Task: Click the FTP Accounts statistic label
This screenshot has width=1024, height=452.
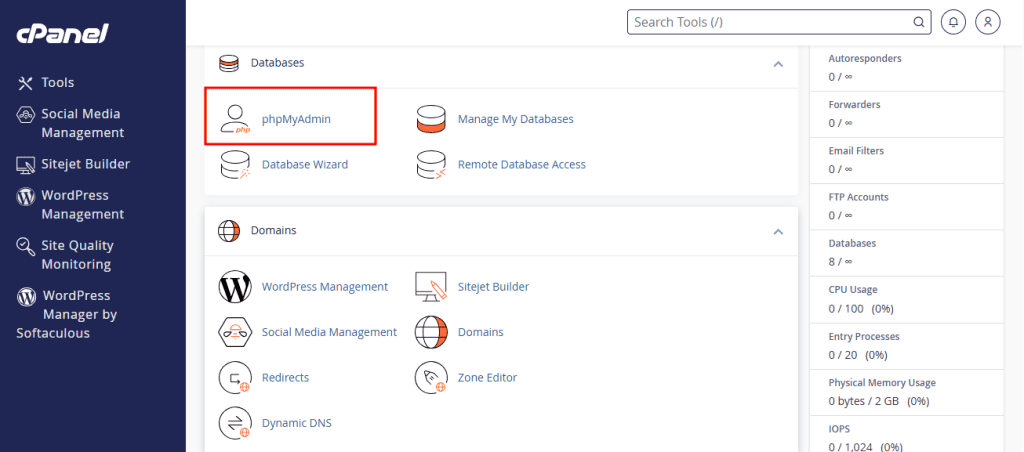Action: [x=858, y=197]
